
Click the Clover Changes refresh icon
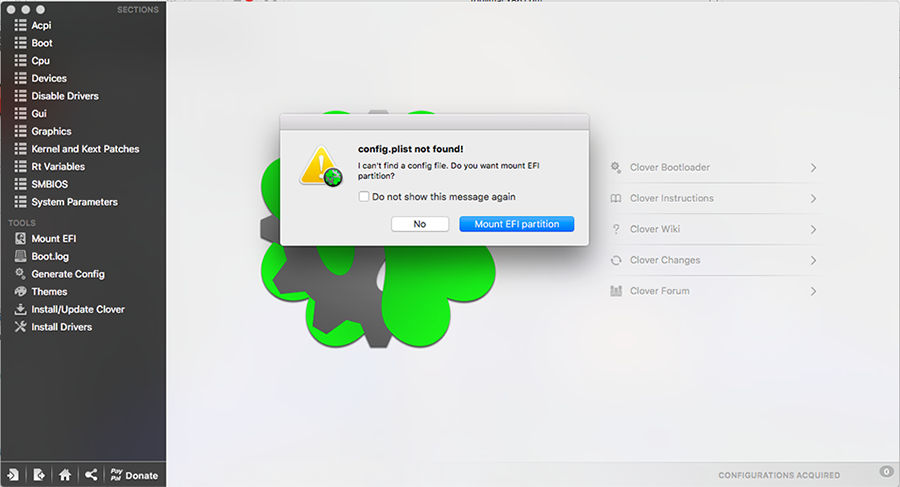[x=616, y=260]
